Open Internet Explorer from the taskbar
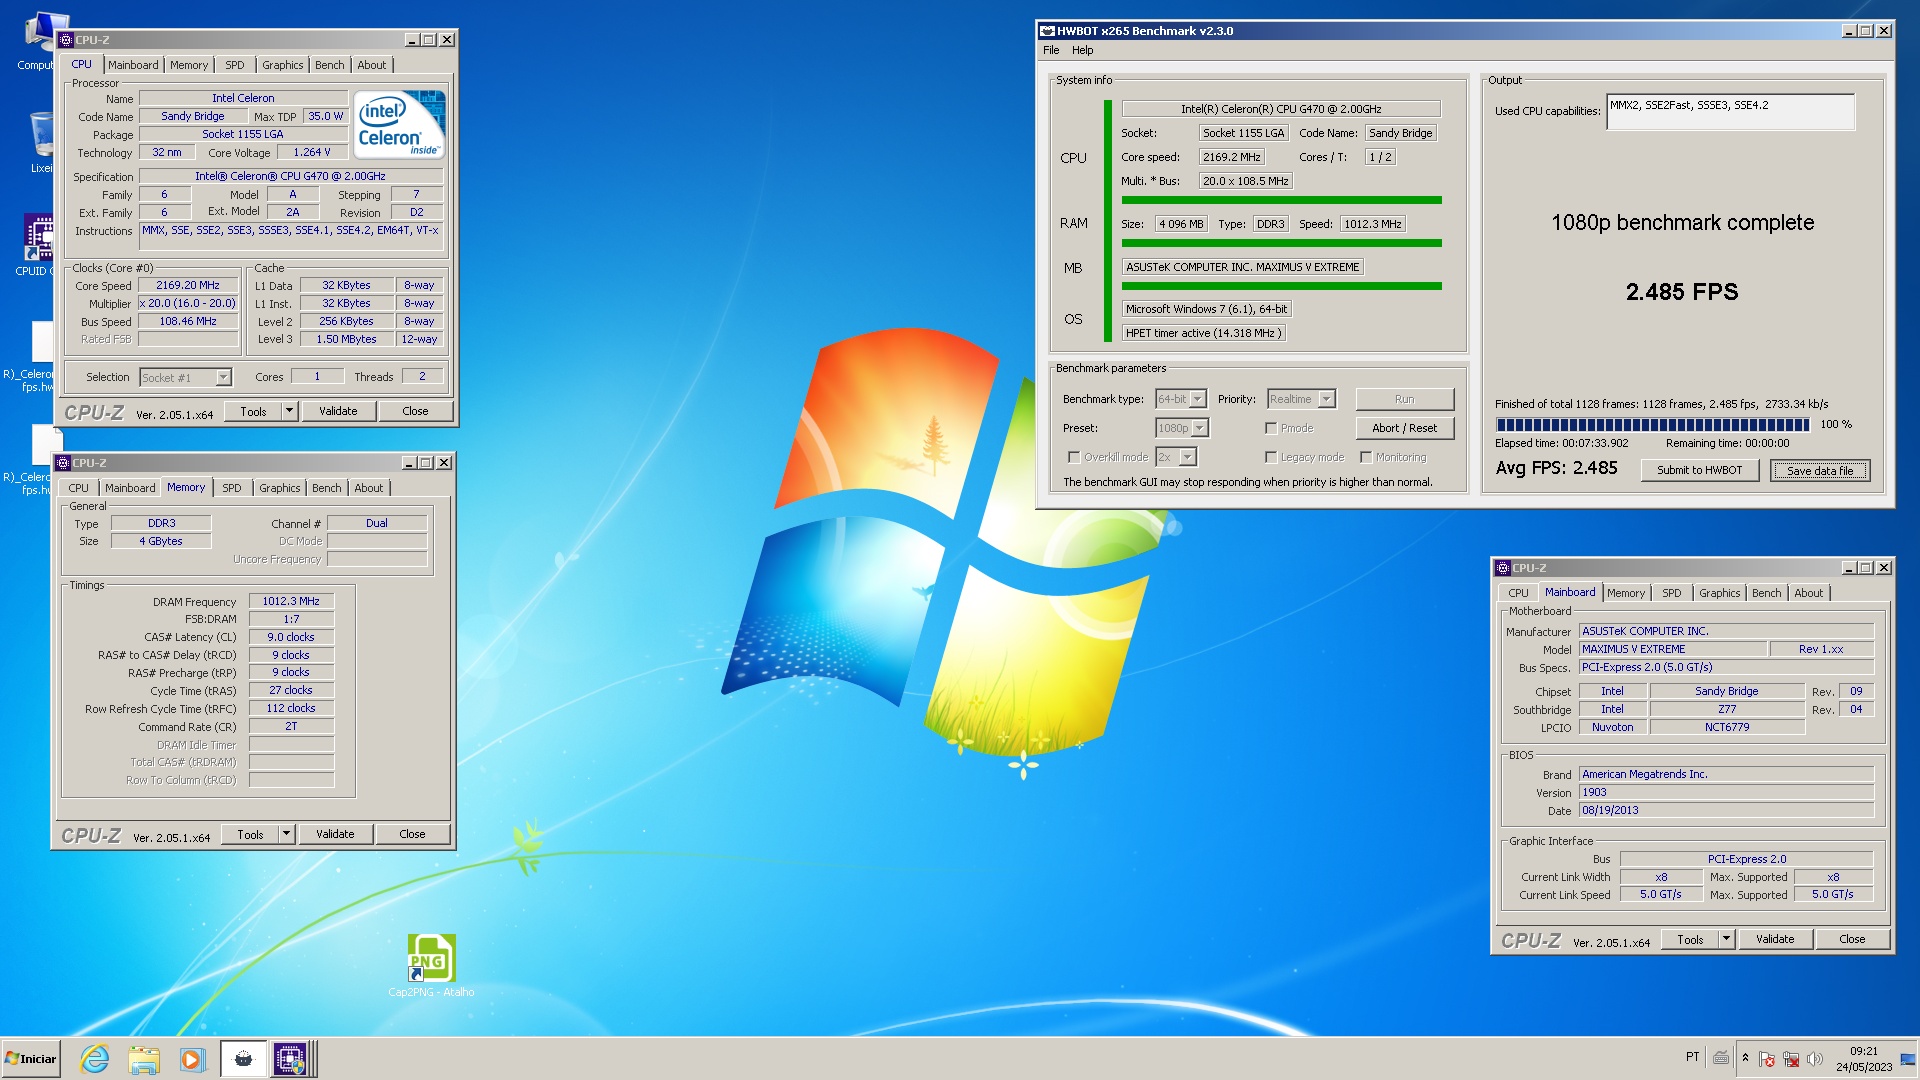Image resolution: width=1920 pixels, height=1080 pixels. pos(95,1059)
